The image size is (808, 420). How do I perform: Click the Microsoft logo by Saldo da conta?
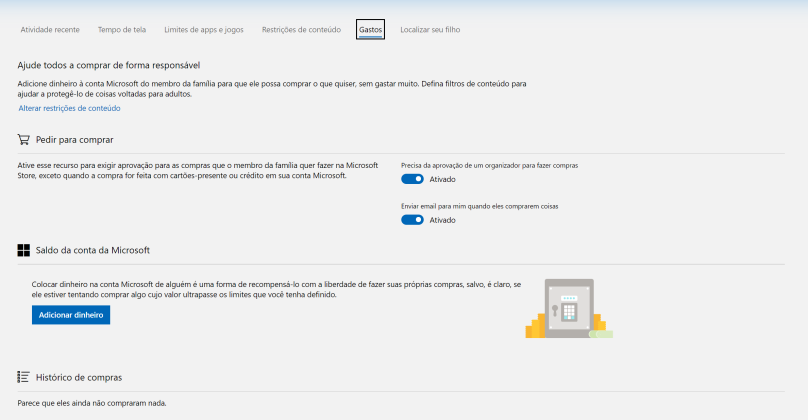click(x=24, y=250)
